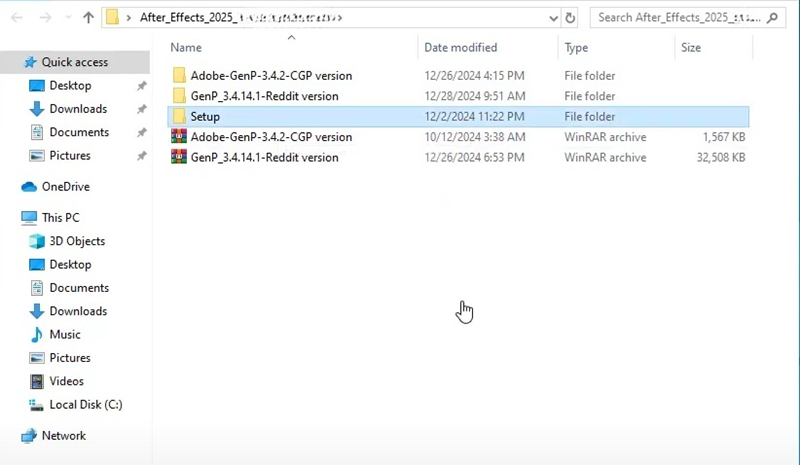Screen dimensions: 800x465
Task: Open Pictures under This PC
Action: pos(70,358)
